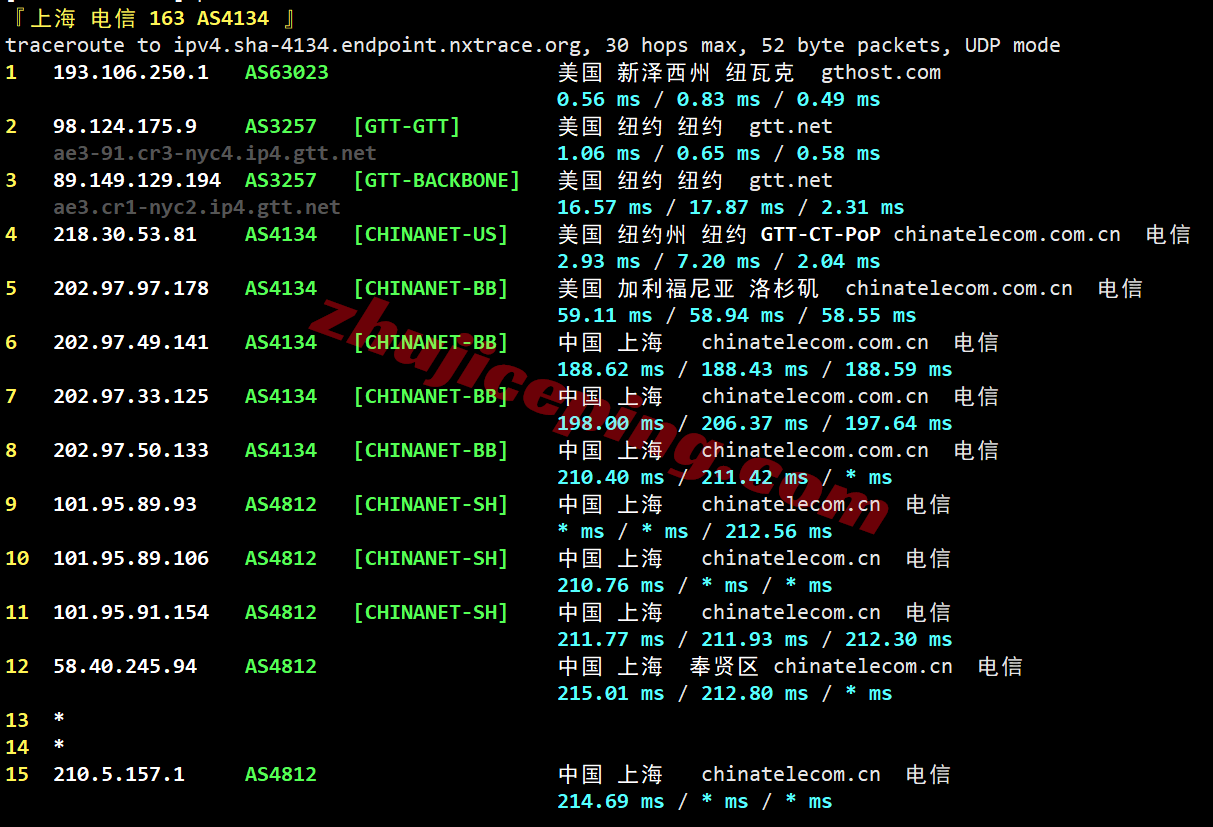
Task: Select IP address 202.97.33.125
Action: [x=131, y=396]
